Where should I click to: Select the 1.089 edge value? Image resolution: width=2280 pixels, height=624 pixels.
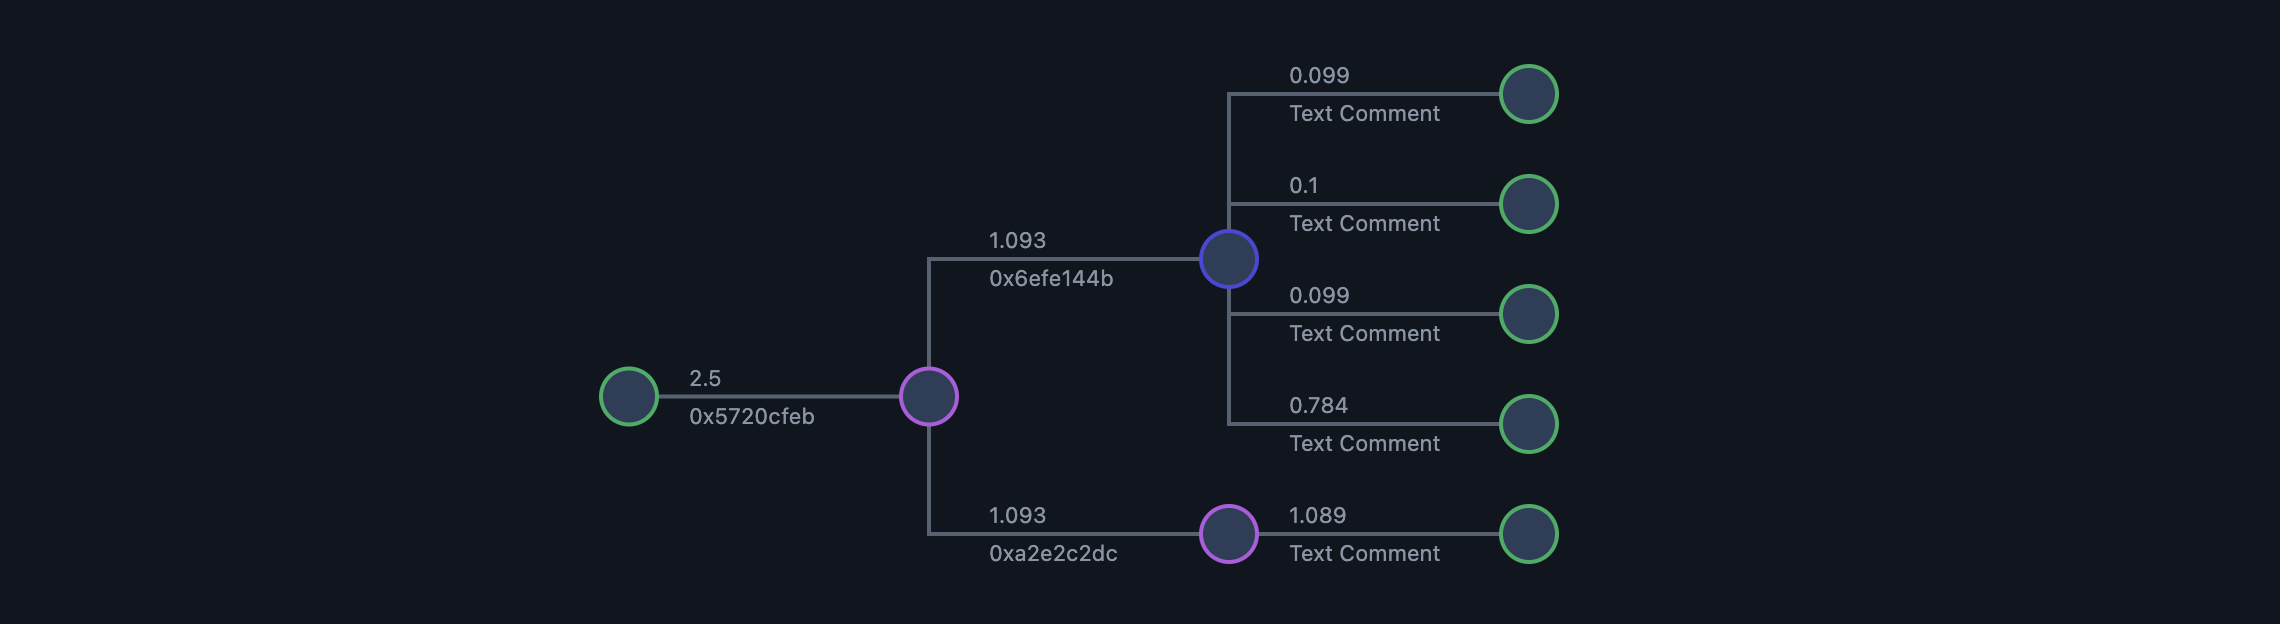pyautogui.click(x=1317, y=516)
